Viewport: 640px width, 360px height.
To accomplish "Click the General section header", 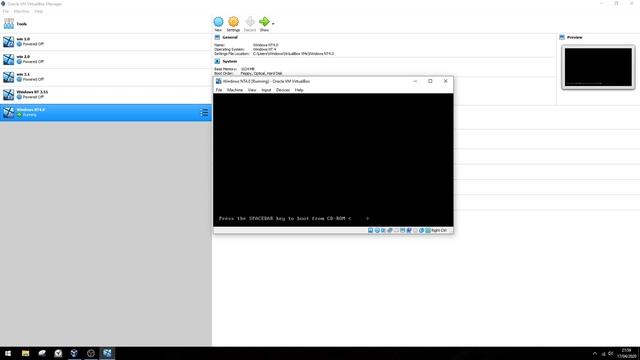I will 230,37.
